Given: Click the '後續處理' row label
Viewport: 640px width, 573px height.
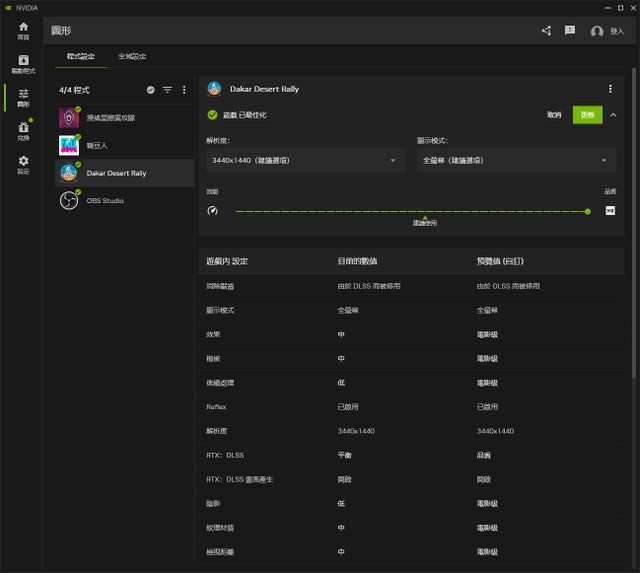Looking at the screenshot, I should pyautogui.click(x=220, y=383).
